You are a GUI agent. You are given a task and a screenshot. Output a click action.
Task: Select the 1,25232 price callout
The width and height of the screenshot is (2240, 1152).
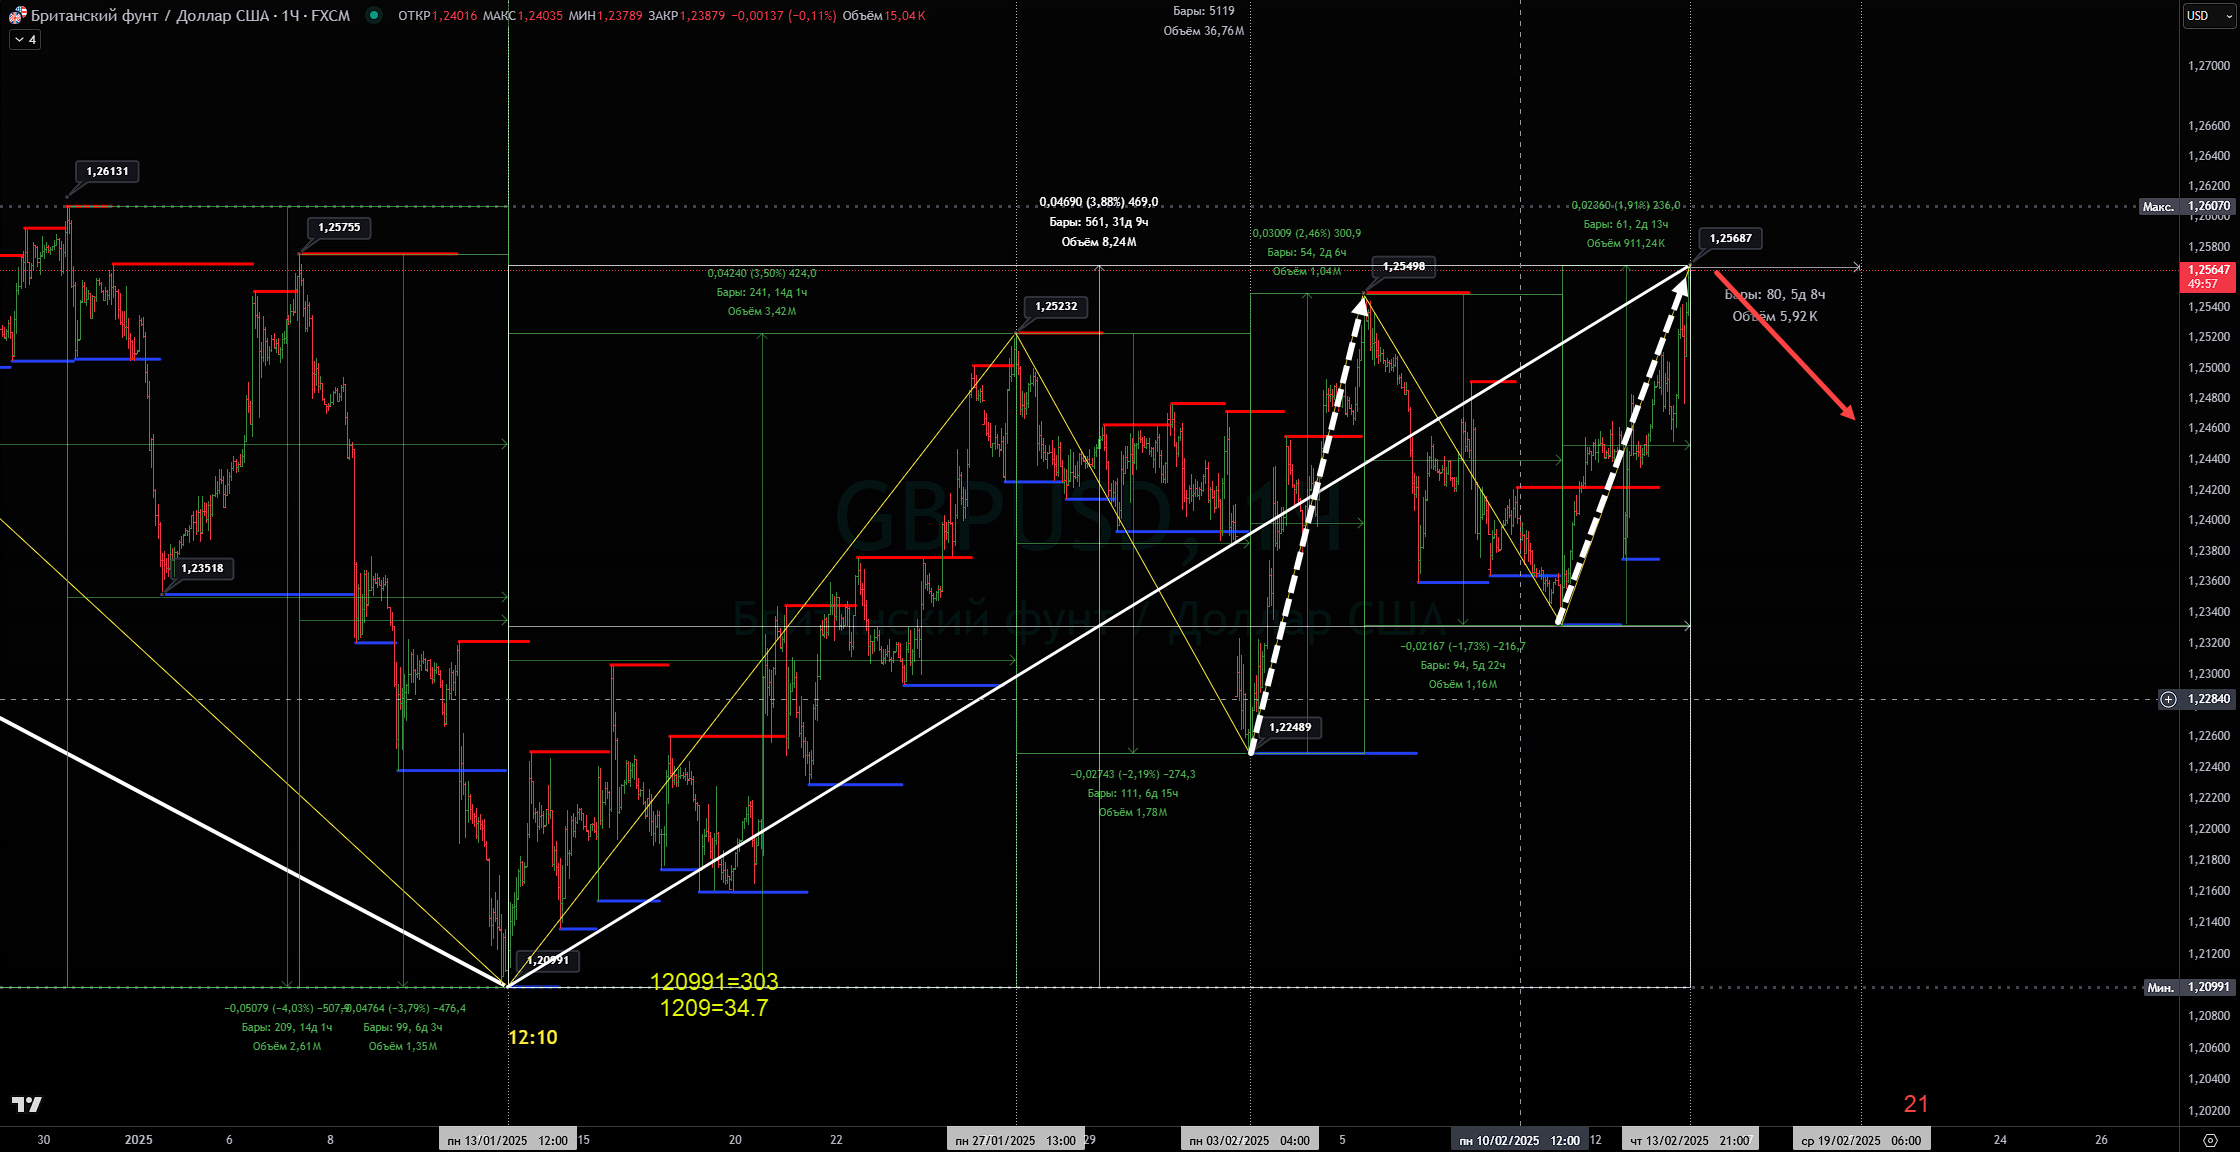click(x=1056, y=306)
